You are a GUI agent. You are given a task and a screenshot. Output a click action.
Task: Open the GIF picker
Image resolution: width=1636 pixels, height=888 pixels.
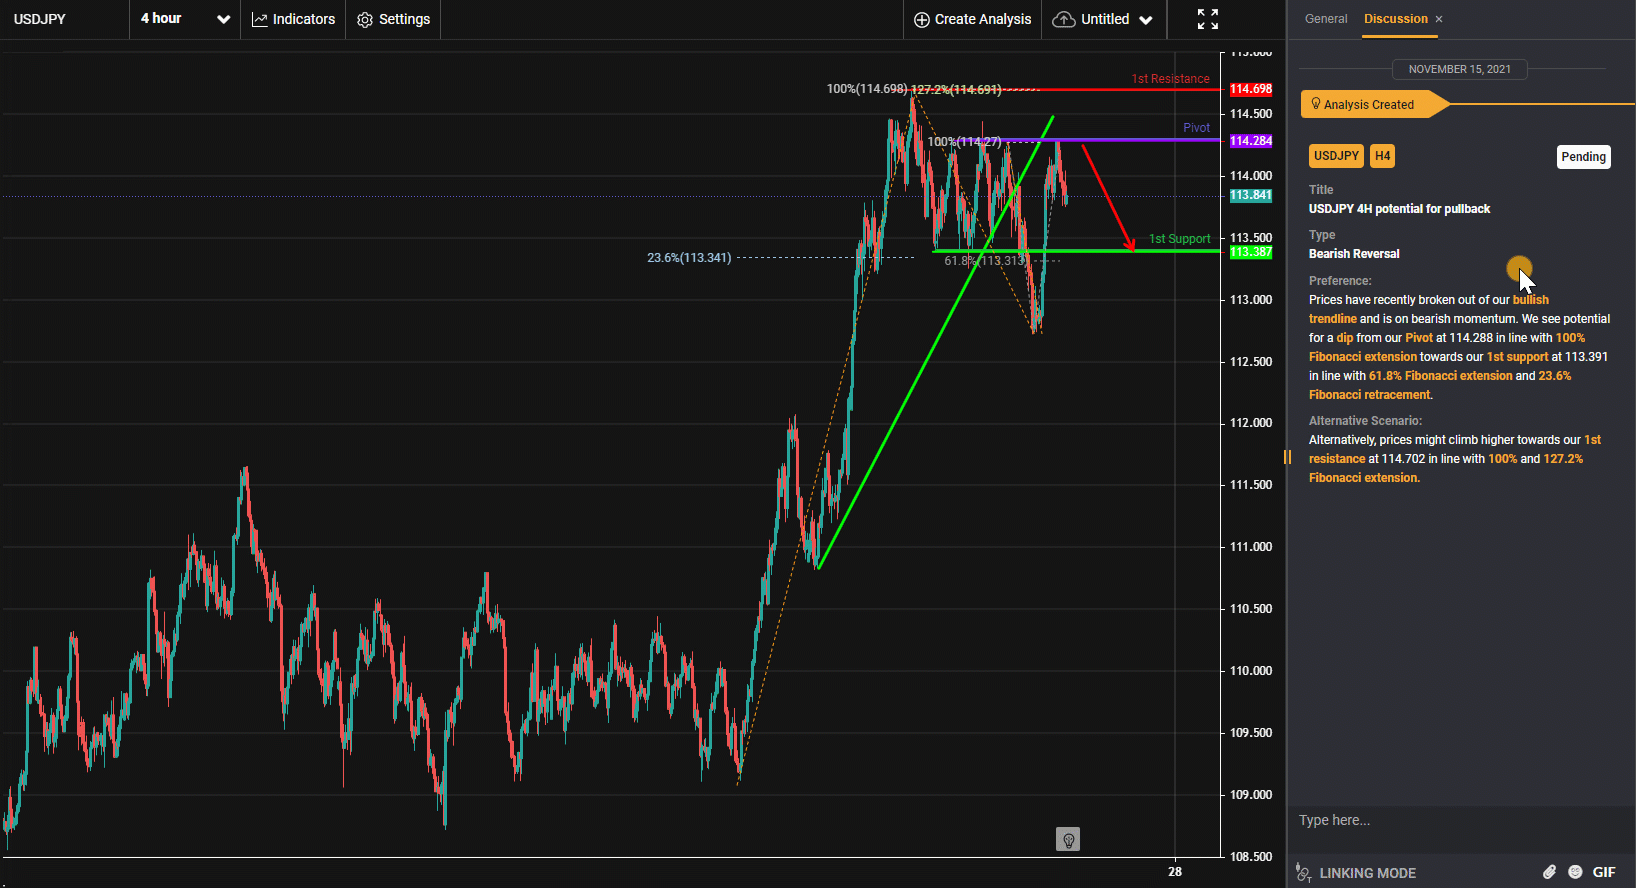tap(1604, 872)
